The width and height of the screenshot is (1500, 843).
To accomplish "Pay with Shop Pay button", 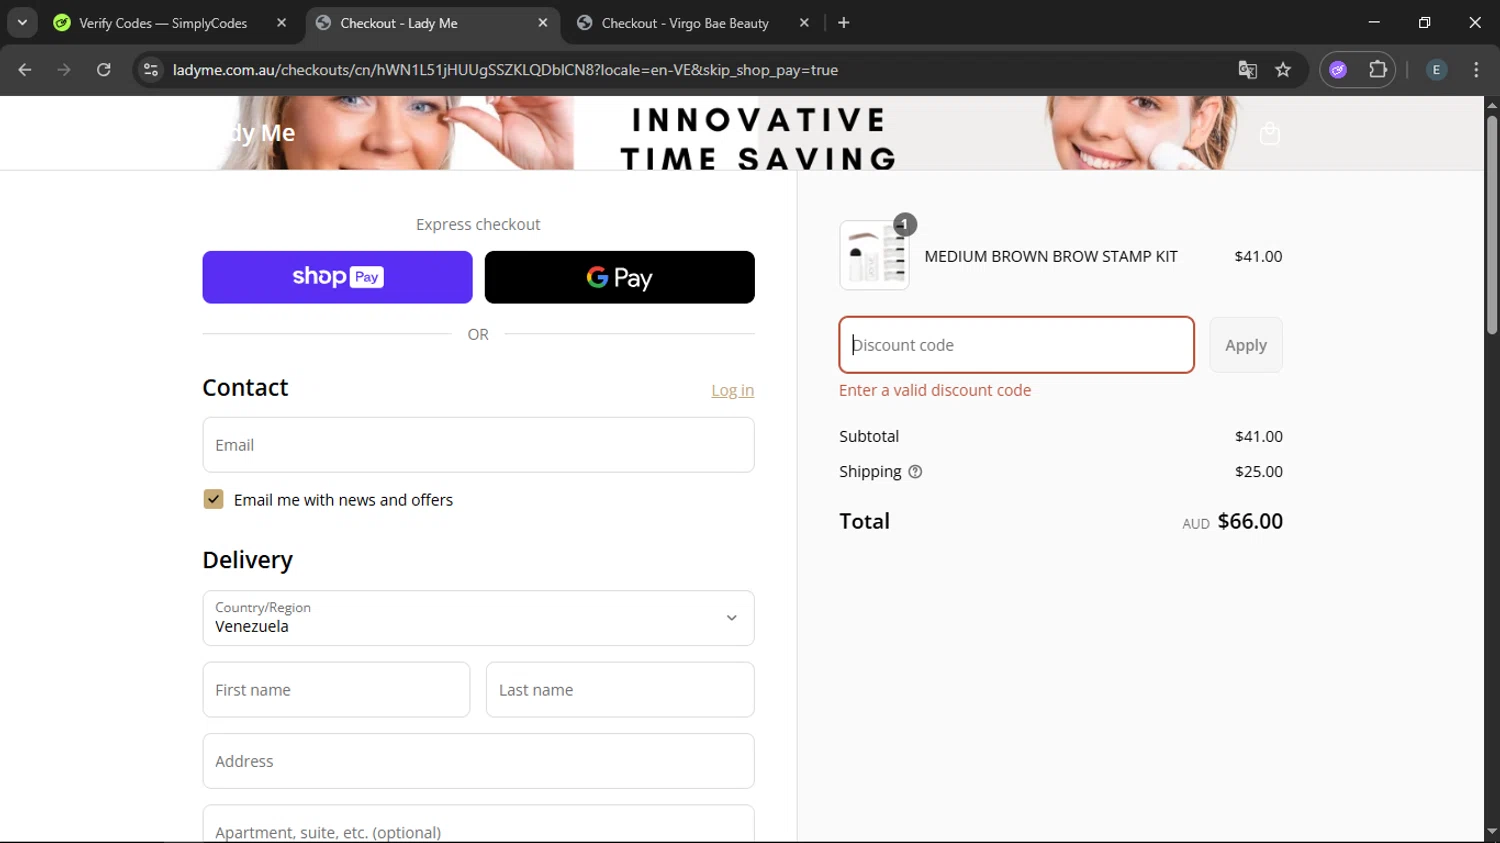I will coord(337,277).
